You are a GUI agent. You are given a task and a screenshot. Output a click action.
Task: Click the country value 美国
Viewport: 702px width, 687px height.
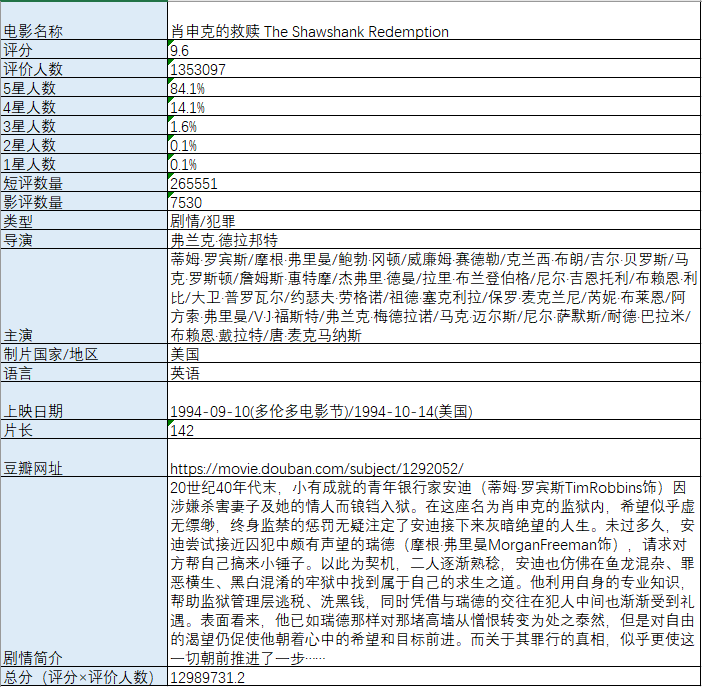[x=185, y=354]
